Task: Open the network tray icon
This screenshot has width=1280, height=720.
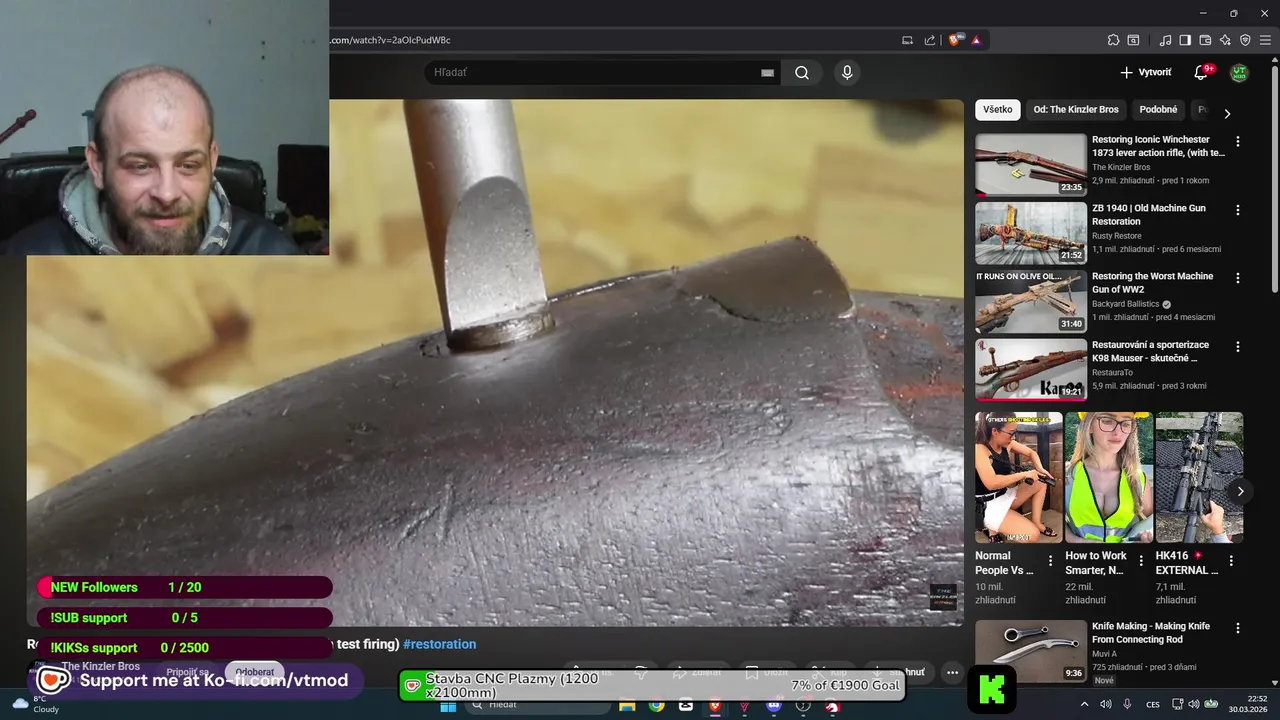Action: click(x=1177, y=704)
